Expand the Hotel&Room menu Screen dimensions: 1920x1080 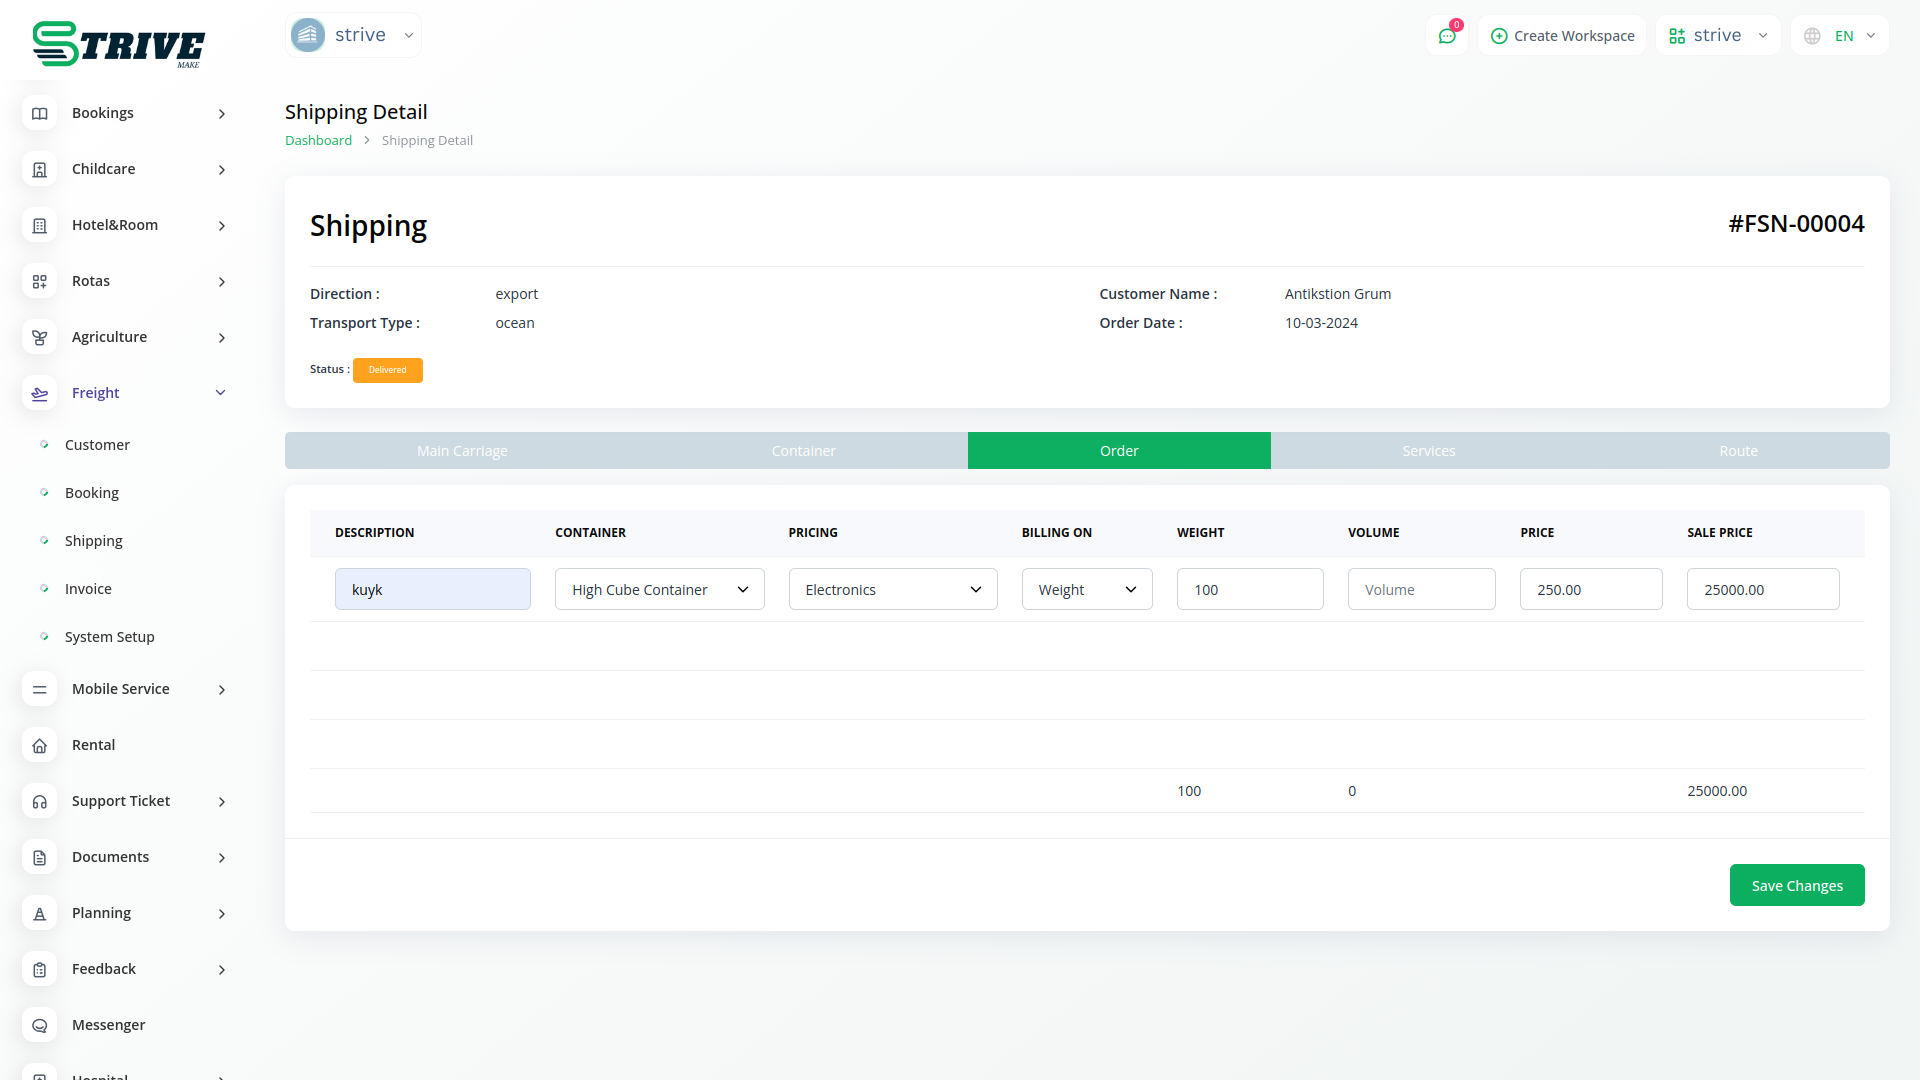pos(221,226)
